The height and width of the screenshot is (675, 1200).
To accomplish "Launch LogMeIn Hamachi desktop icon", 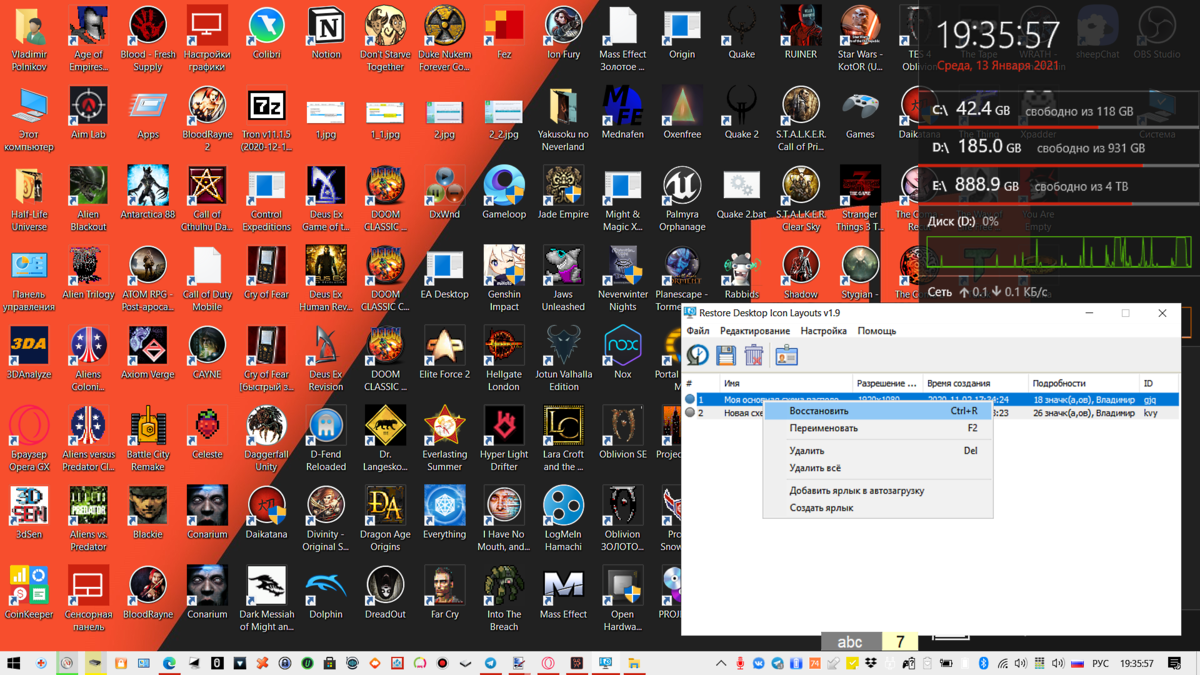I will coord(563,518).
